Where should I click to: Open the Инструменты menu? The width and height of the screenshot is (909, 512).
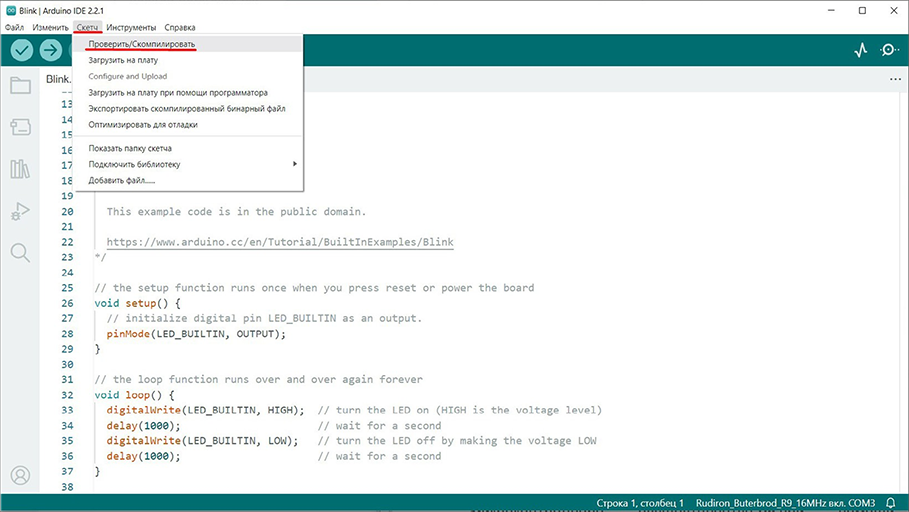131,27
